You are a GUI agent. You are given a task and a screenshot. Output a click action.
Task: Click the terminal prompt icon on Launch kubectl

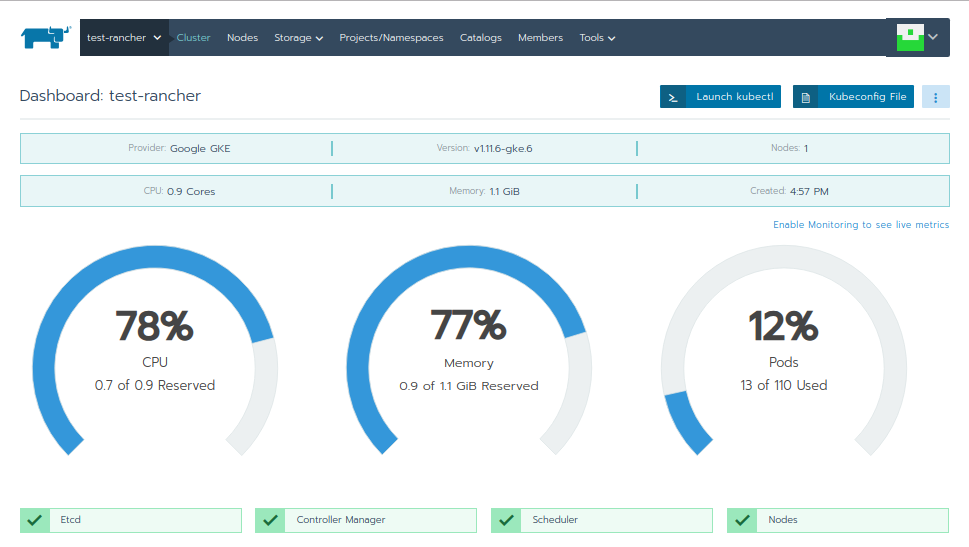tap(673, 97)
